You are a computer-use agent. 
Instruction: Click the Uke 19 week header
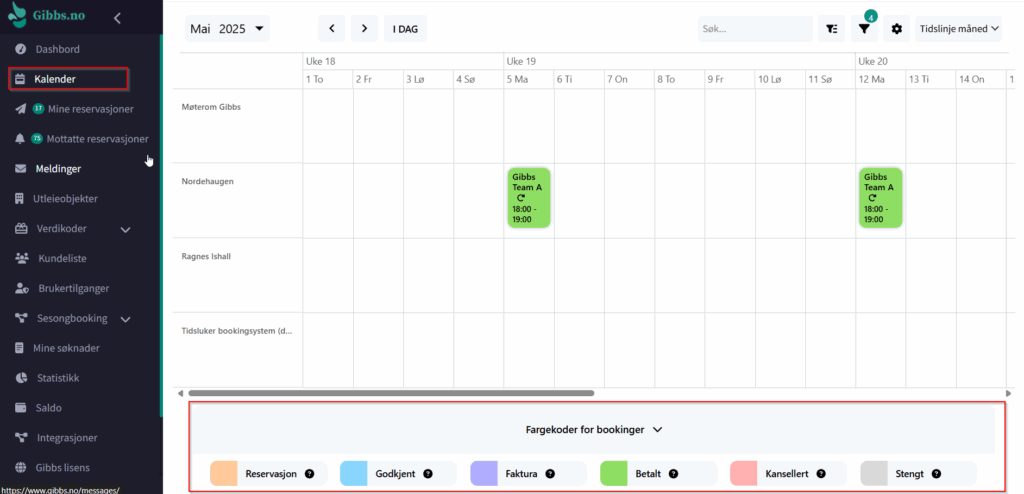(521, 61)
